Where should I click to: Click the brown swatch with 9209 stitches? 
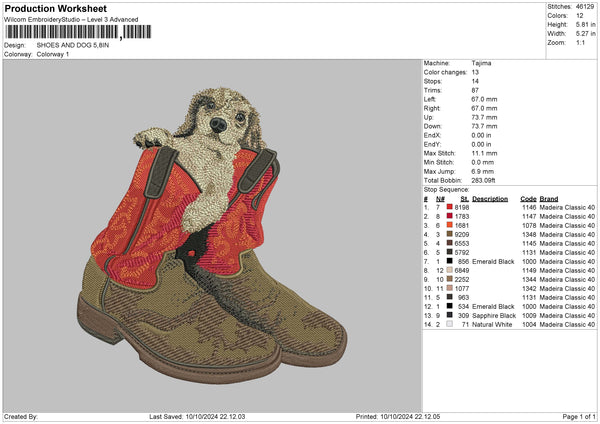[450, 233]
